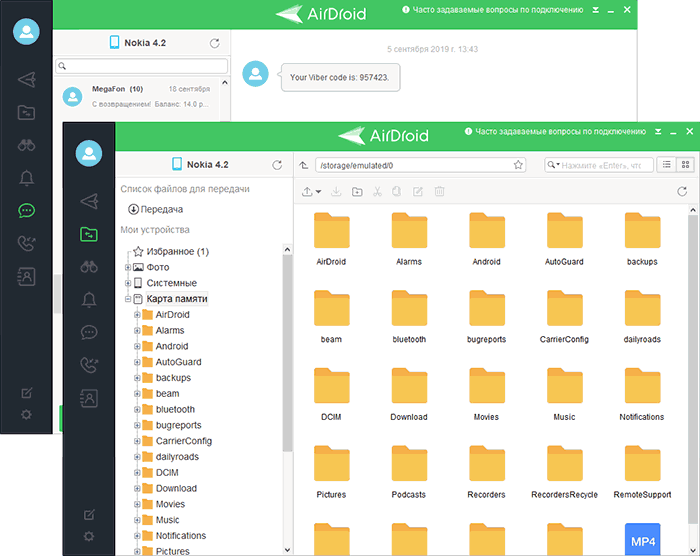This screenshot has height=556, width=700.
Task: Open the contacts icon in the front window sidebar
Action: pos(89,398)
